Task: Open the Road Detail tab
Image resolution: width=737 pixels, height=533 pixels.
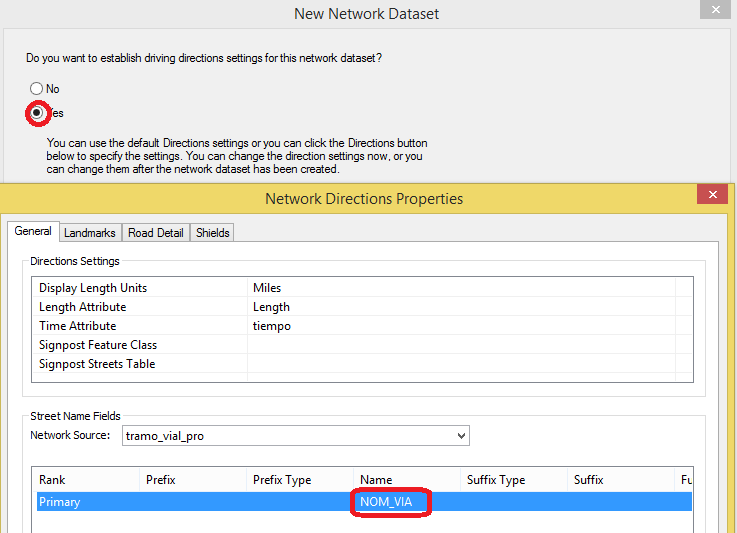Action: 155,233
